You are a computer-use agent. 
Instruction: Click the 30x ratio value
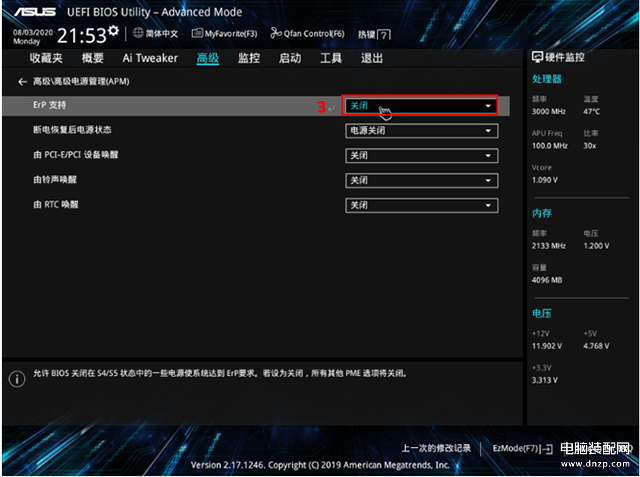click(590, 146)
